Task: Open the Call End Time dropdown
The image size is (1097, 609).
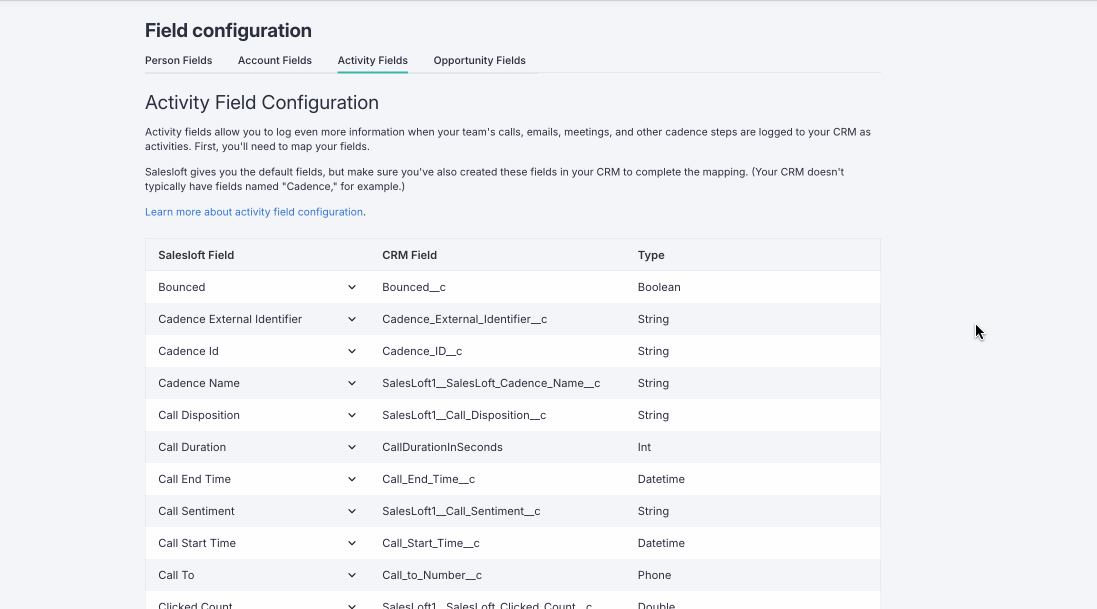Action: pos(351,479)
